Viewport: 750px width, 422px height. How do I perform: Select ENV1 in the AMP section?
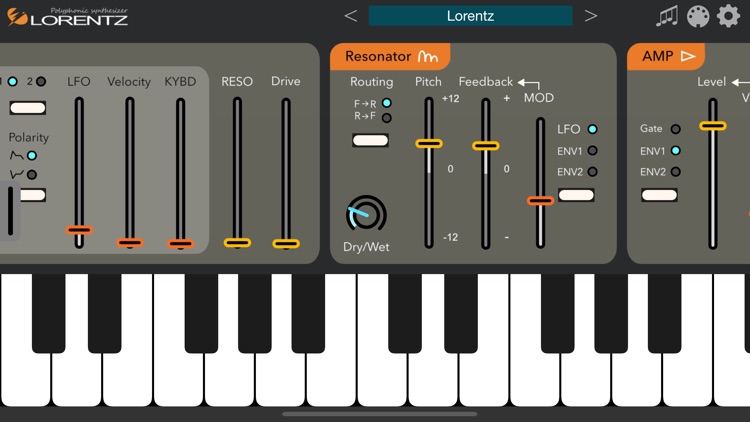pos(675,151)
